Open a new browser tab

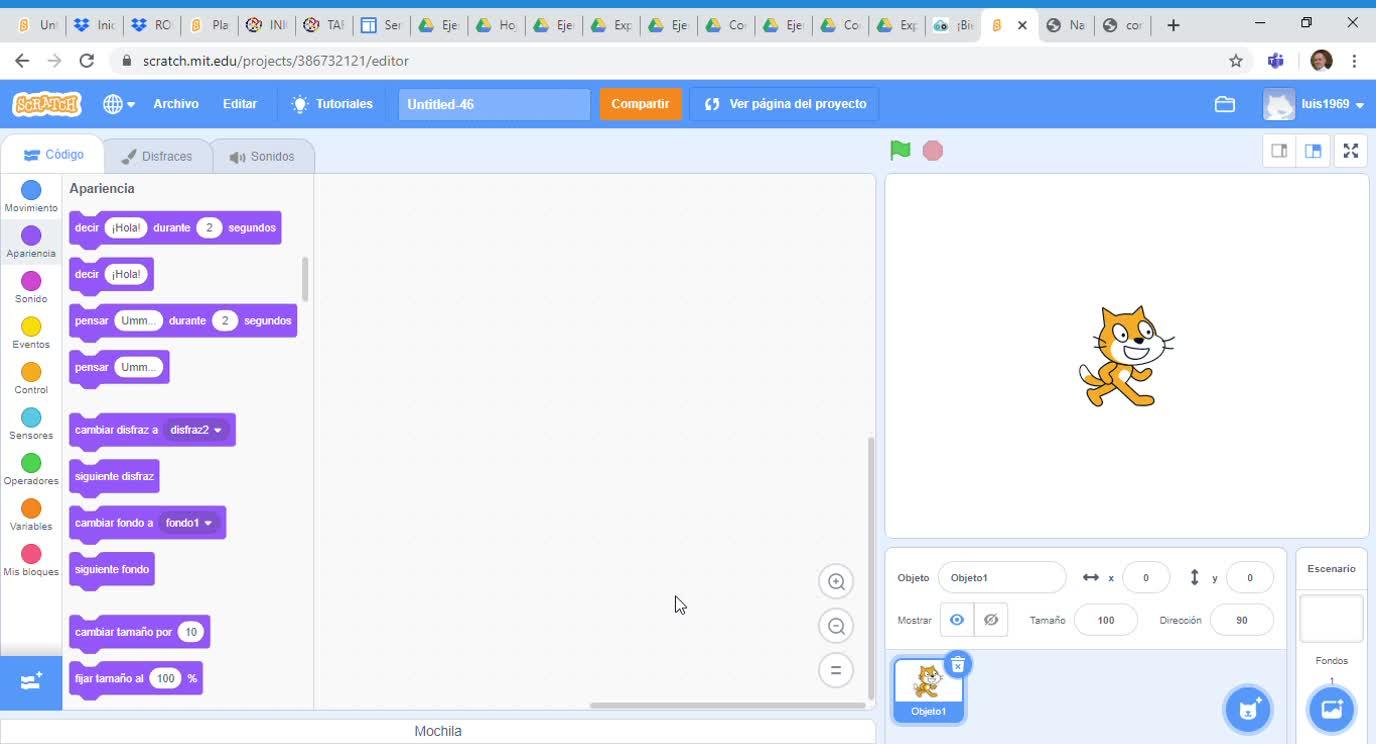[x=1173, y=25]
